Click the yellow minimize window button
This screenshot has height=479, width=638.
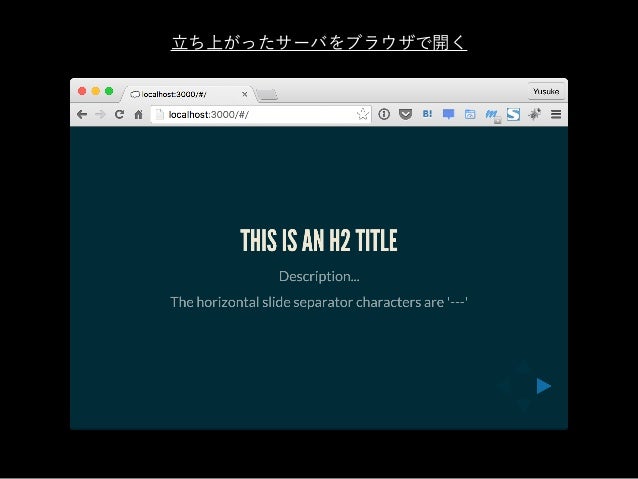pos(96,91)
